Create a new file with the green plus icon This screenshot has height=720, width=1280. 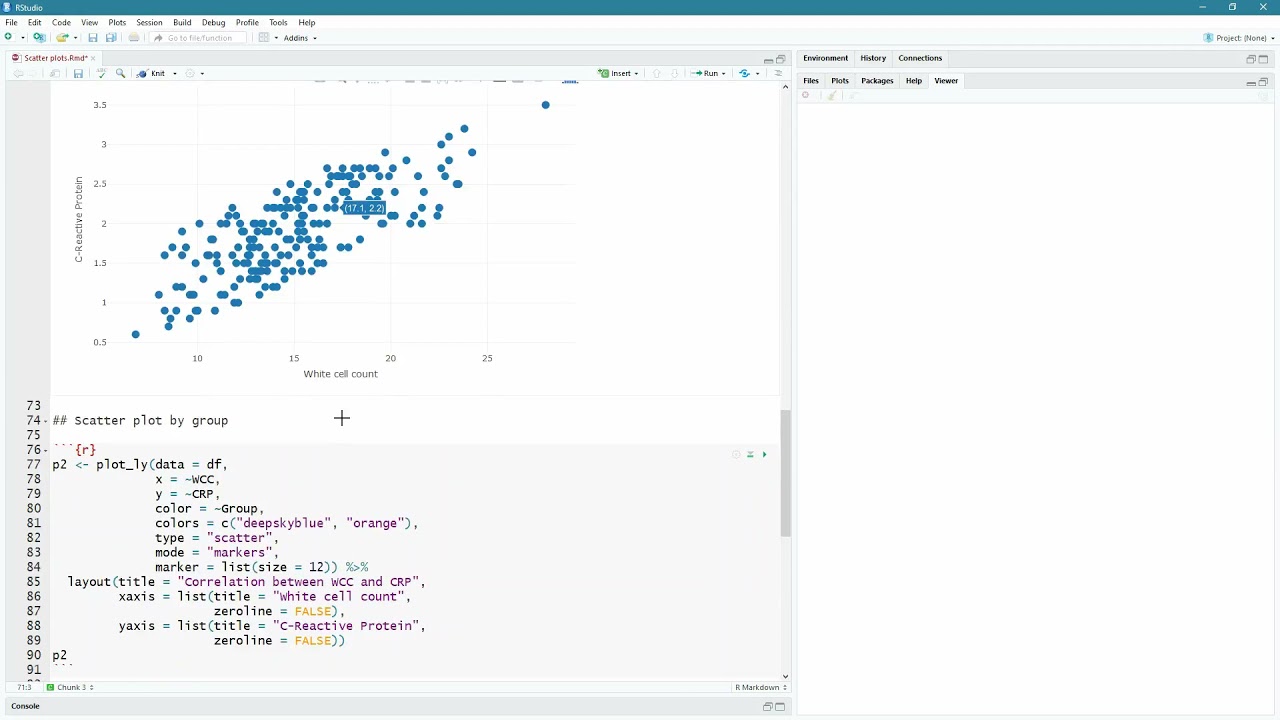point(8,38)
